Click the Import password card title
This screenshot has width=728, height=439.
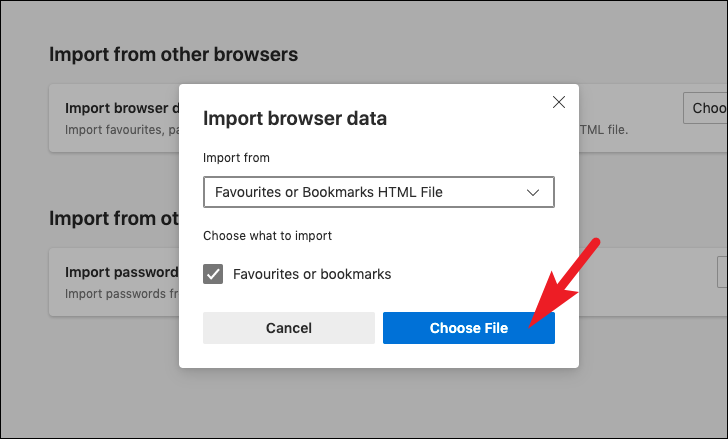point(122,272)
